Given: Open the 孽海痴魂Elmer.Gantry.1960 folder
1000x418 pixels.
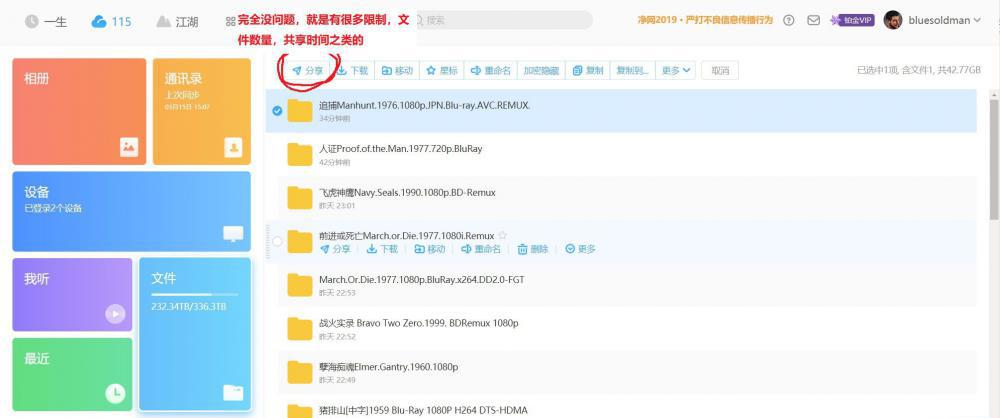Looking at the screenshot, I should tap(388, 367).
